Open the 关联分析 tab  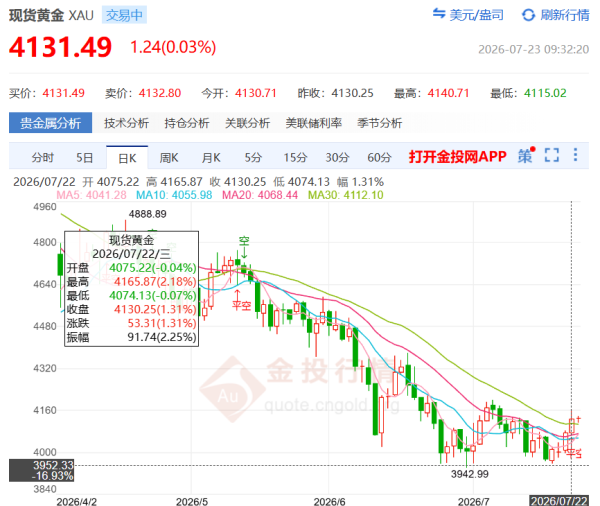(247, 123)
